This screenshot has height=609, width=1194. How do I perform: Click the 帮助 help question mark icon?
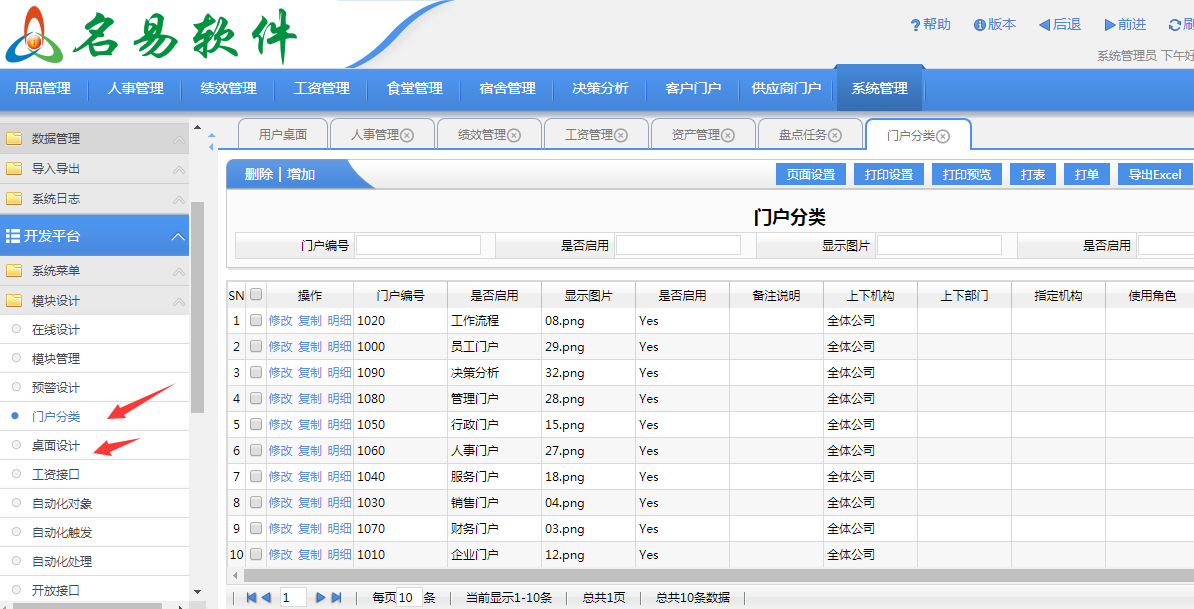point(915,25)
